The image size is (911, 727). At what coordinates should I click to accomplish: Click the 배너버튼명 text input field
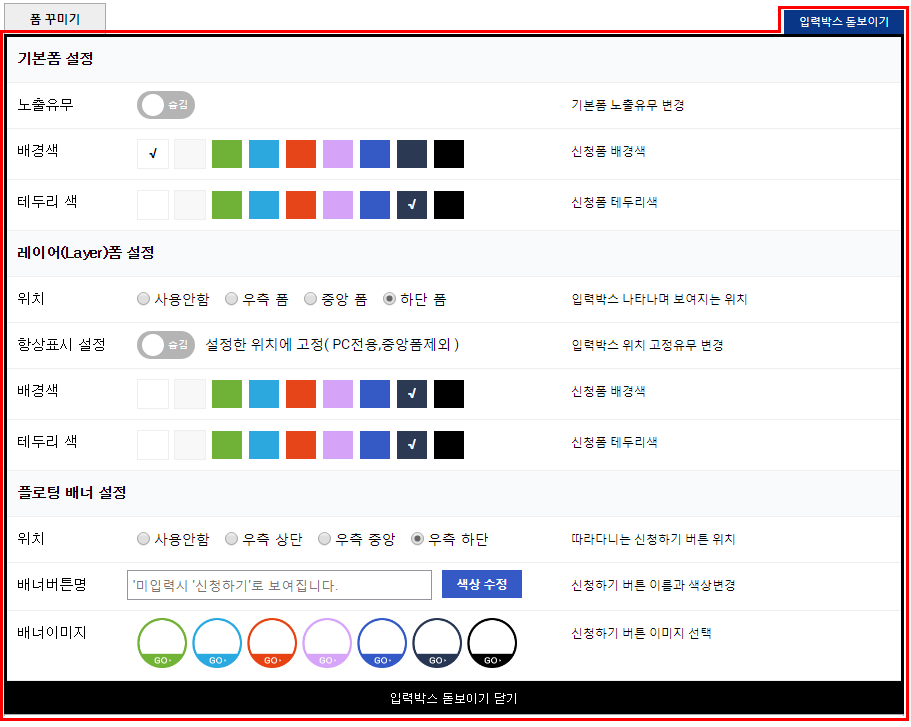279,585
